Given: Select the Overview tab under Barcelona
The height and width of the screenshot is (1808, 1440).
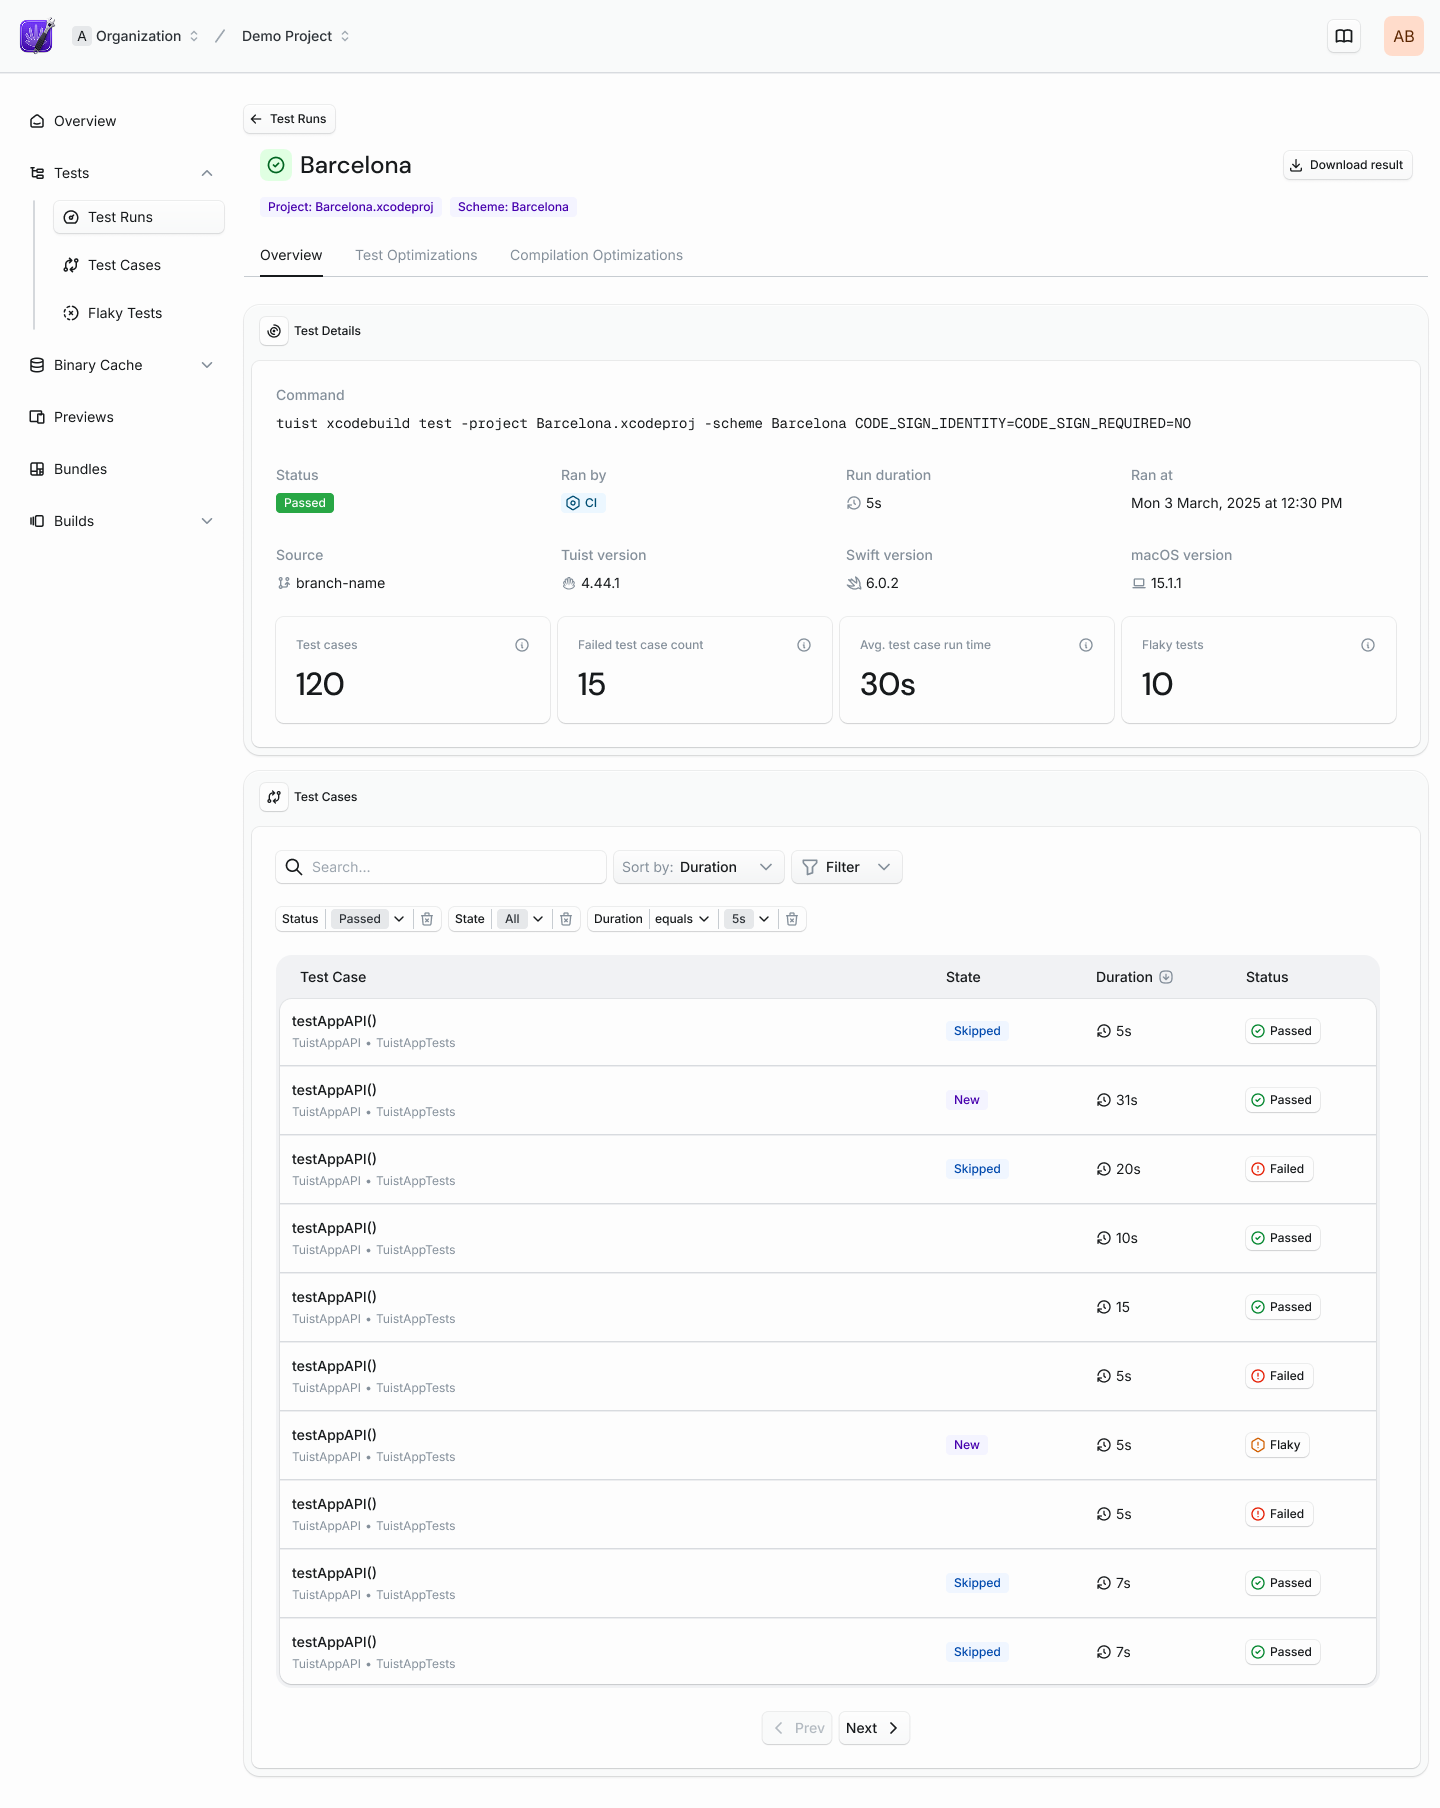Looking at the screenshot, I should pos(291,255).
